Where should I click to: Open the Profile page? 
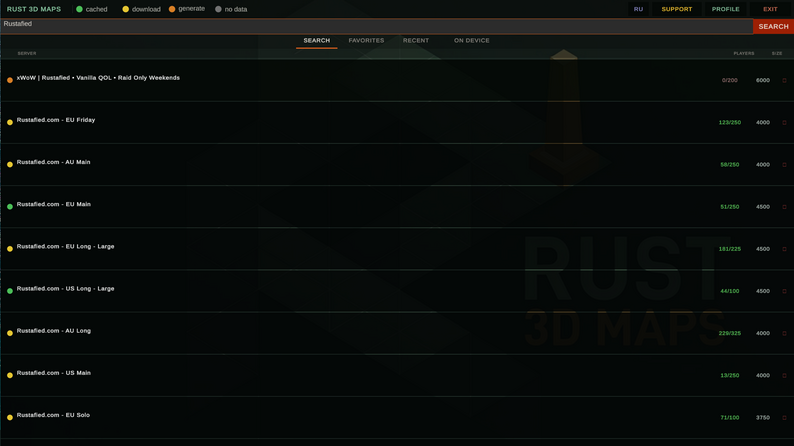click(725, 9)
